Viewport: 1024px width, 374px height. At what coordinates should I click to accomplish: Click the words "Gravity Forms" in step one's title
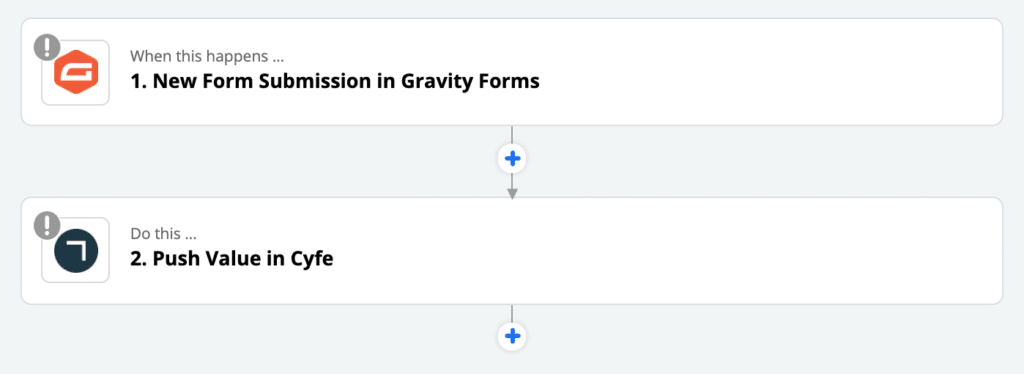(470, 82)
